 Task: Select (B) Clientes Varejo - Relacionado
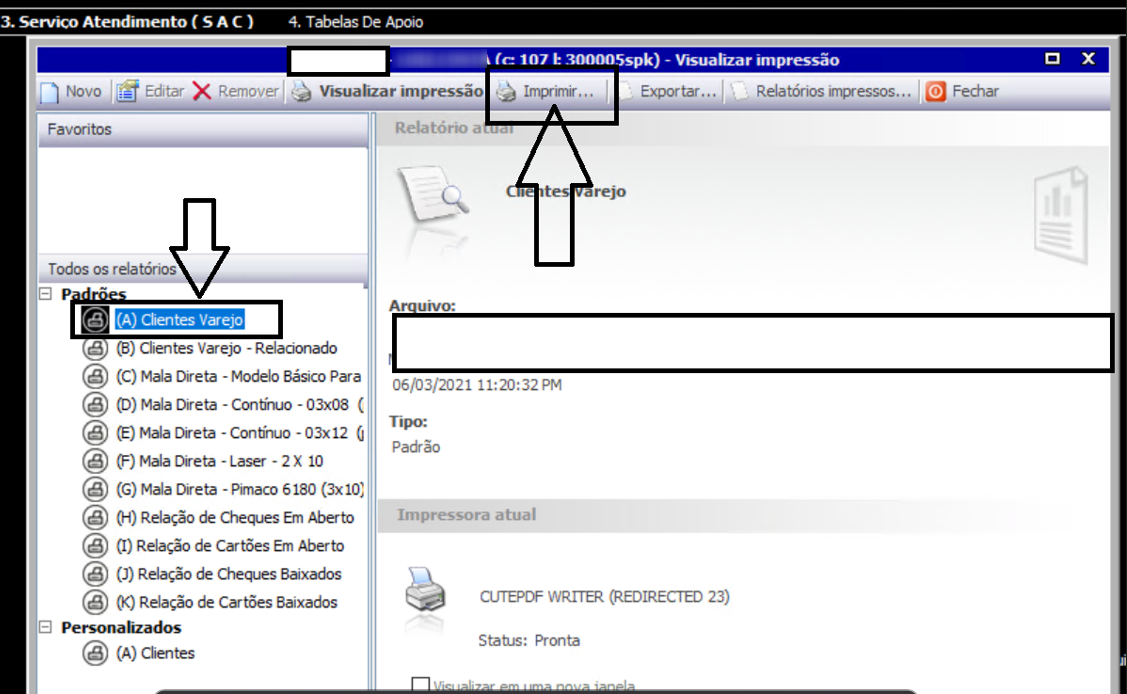[x=226, y=348]
